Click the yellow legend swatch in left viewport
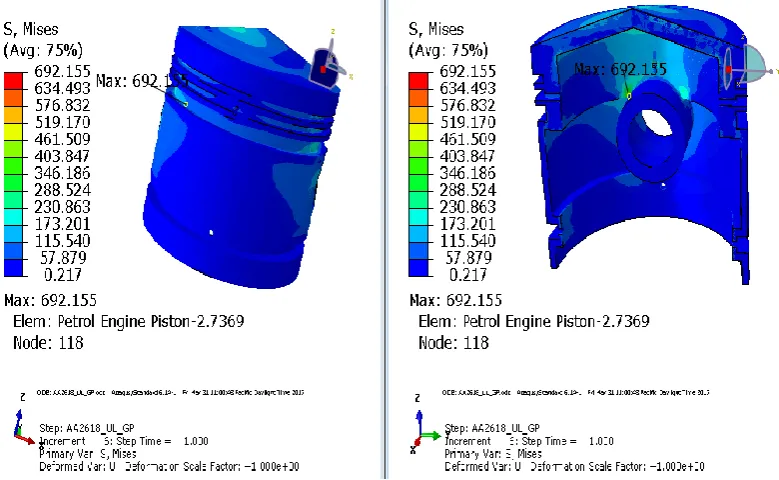 13,132
